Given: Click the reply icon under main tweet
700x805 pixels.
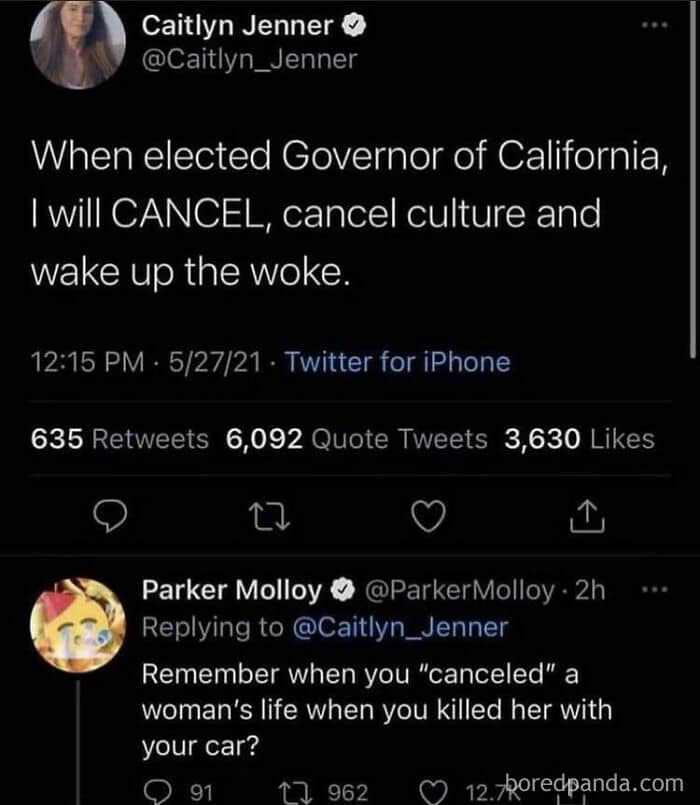Looking at the screenshot, I should 110,515.
